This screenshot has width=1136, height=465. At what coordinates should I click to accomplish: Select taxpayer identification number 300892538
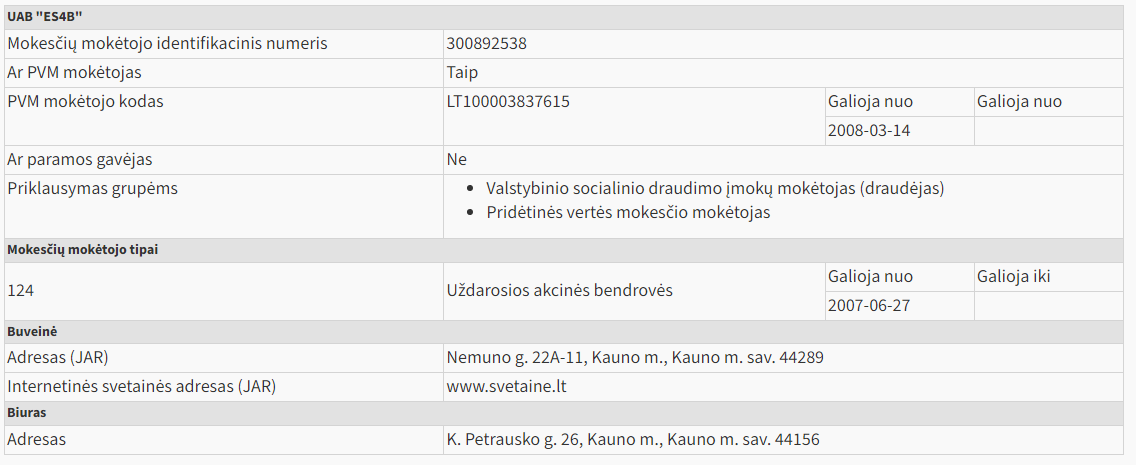point(487,44)
